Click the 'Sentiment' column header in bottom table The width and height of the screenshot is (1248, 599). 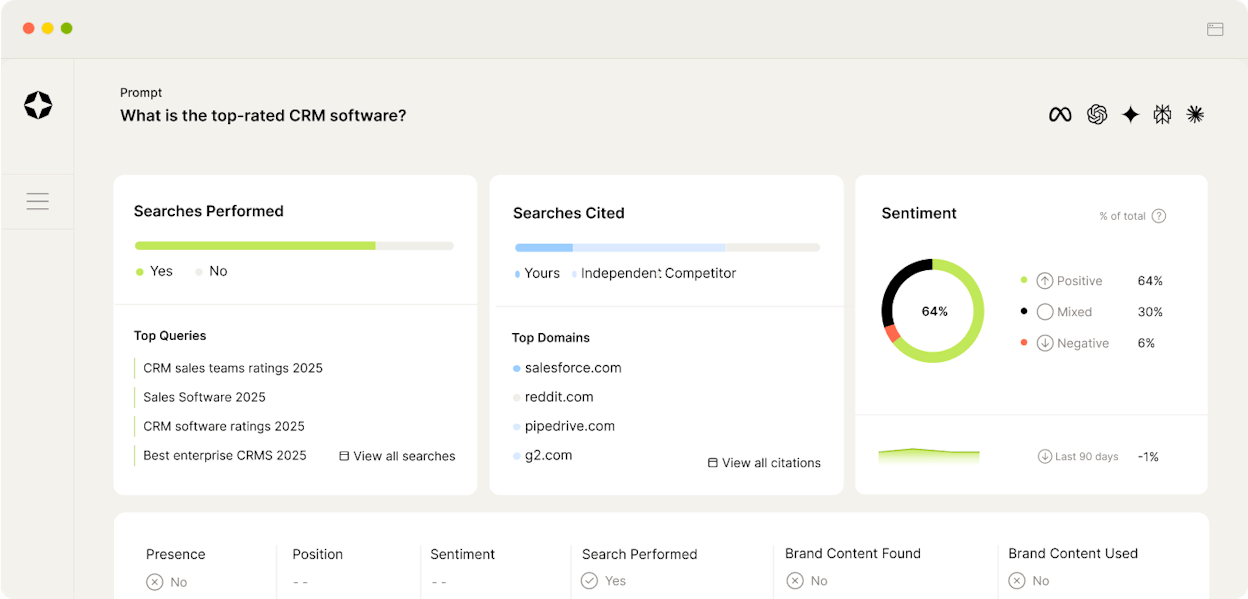tap(463, 554)
